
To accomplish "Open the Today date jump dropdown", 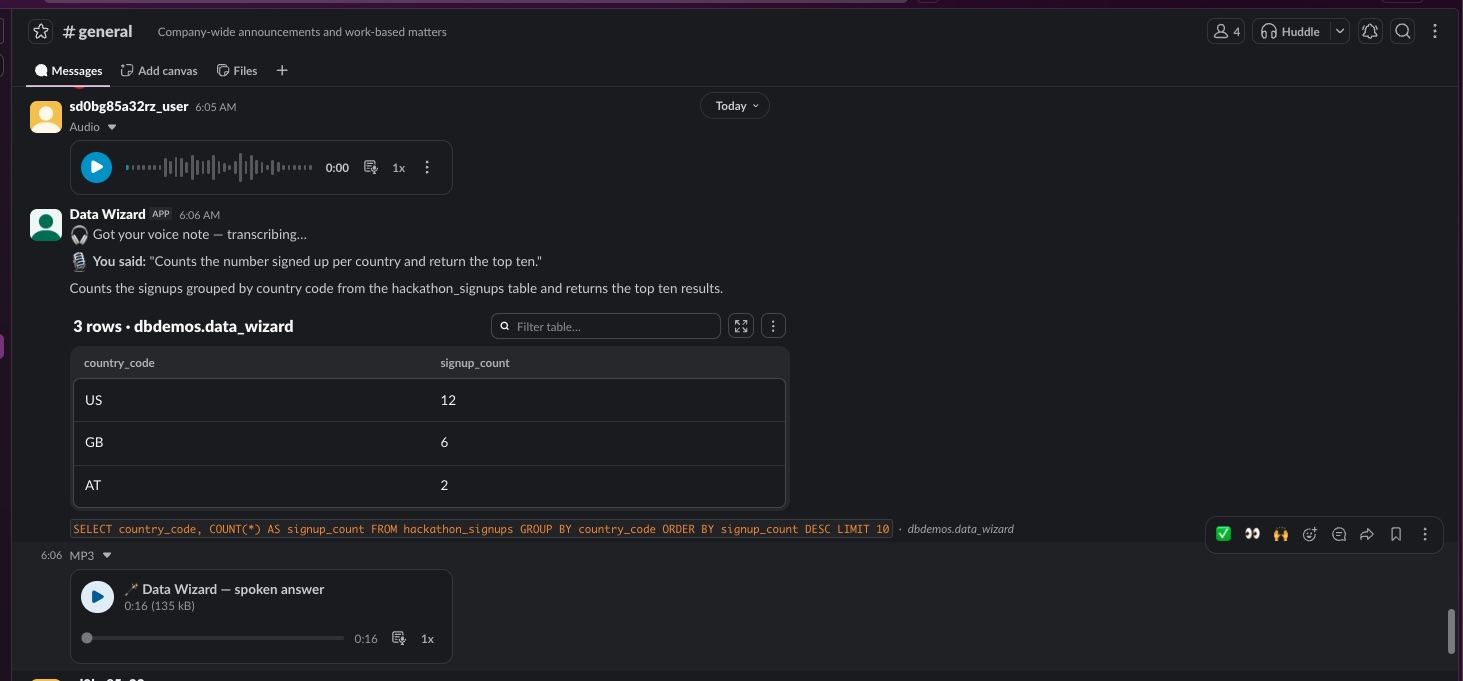I will point(735,106).
